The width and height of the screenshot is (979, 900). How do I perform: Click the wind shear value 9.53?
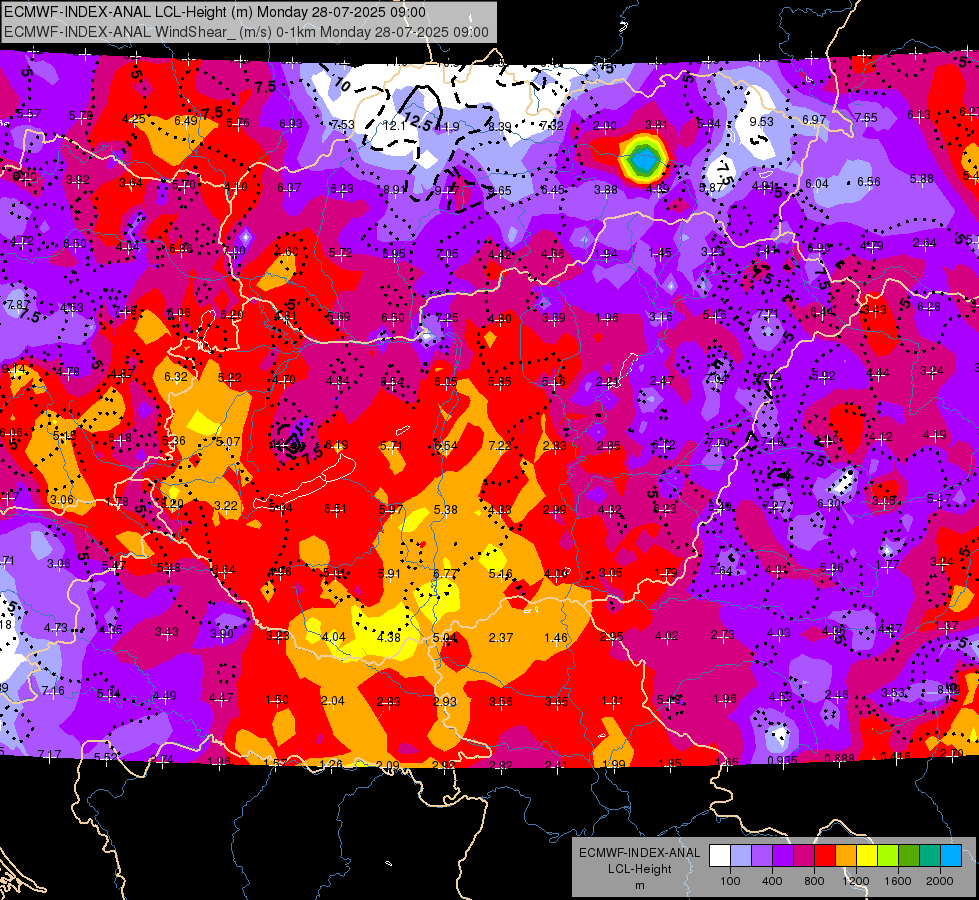point(762,122)
